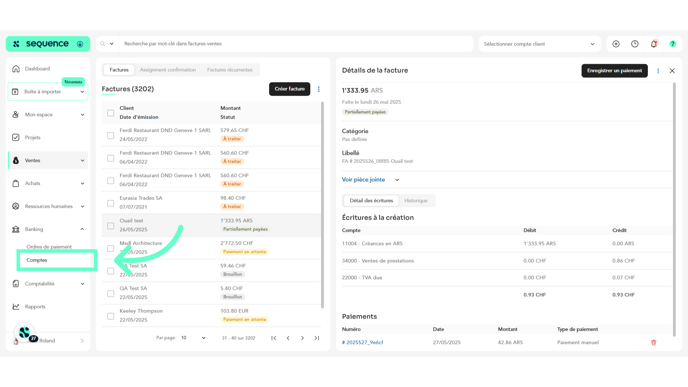Click the invoice keyword search field
Image resolution: width=688 pixels, height=387 pixels.
point(296,44)
